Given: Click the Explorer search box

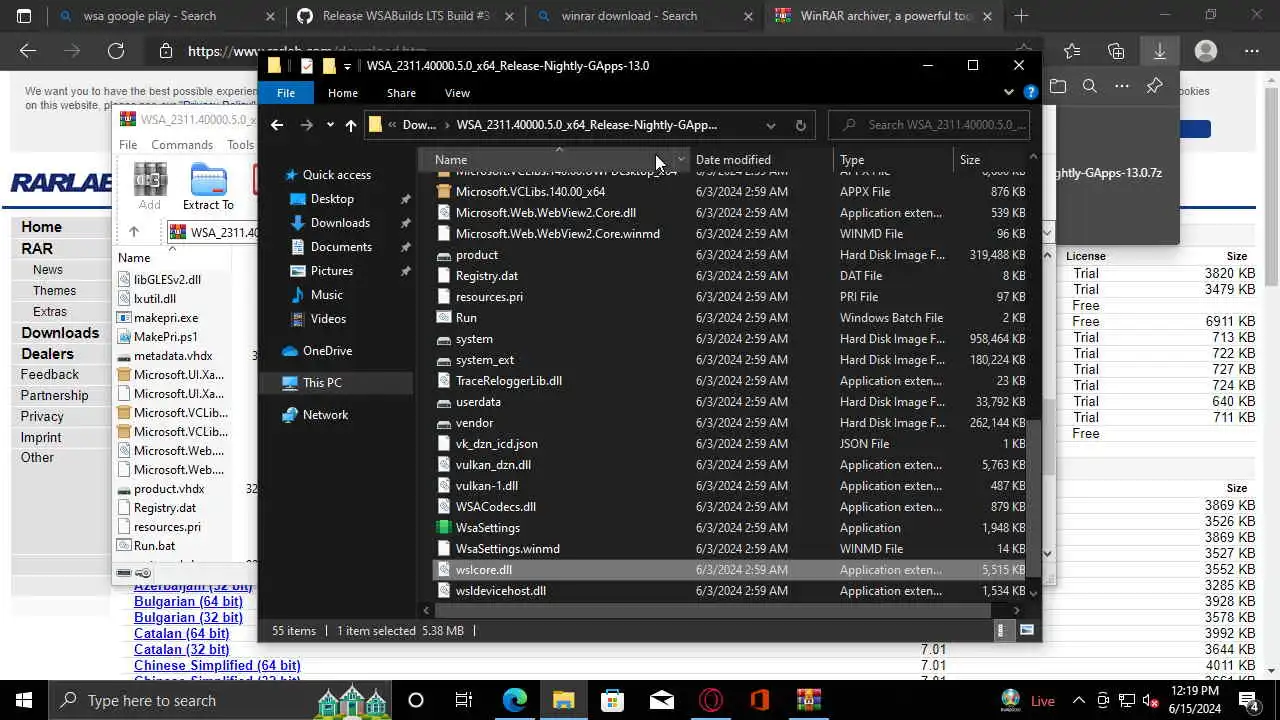Looking at the screenshot, I should 930,125.
